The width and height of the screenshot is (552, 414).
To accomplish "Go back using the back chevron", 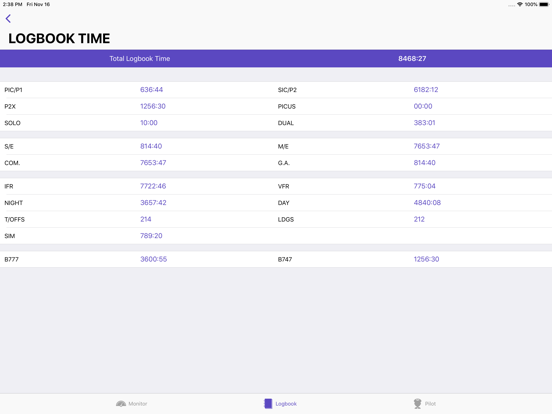I will click(x=8, y=19).
